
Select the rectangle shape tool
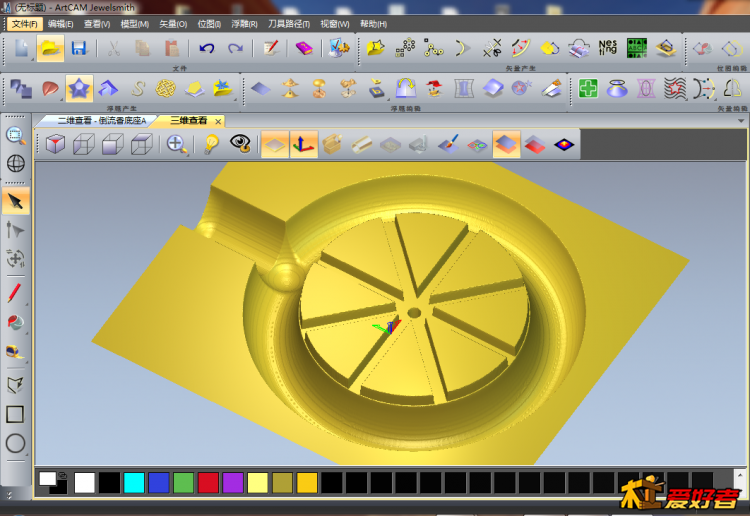click(x=15, y=413)
